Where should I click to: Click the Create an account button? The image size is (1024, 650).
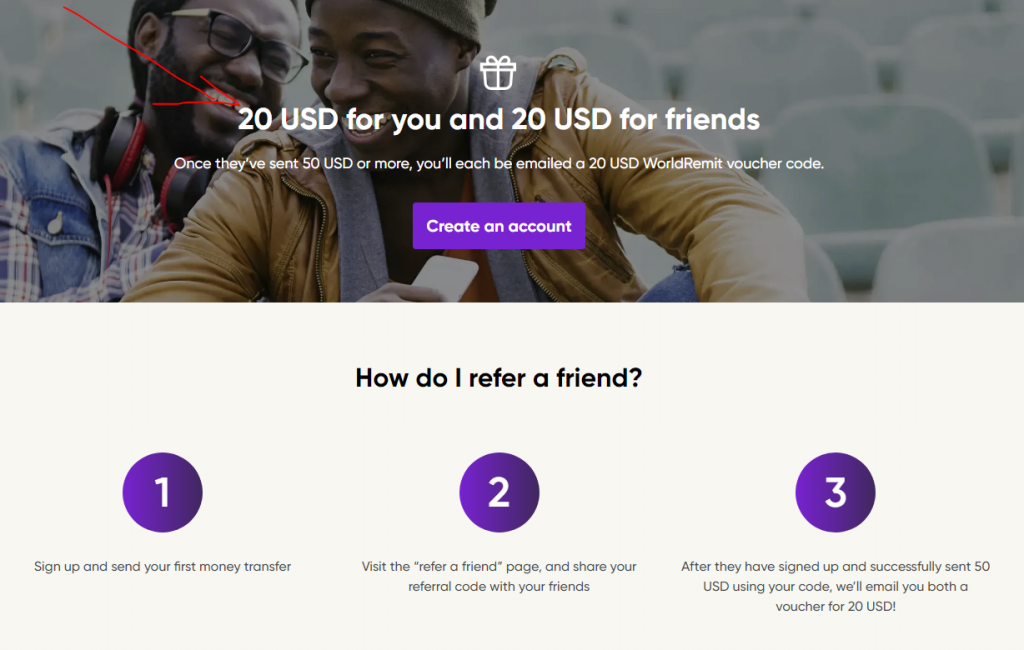pyautogui.click(x=498, y=225)
